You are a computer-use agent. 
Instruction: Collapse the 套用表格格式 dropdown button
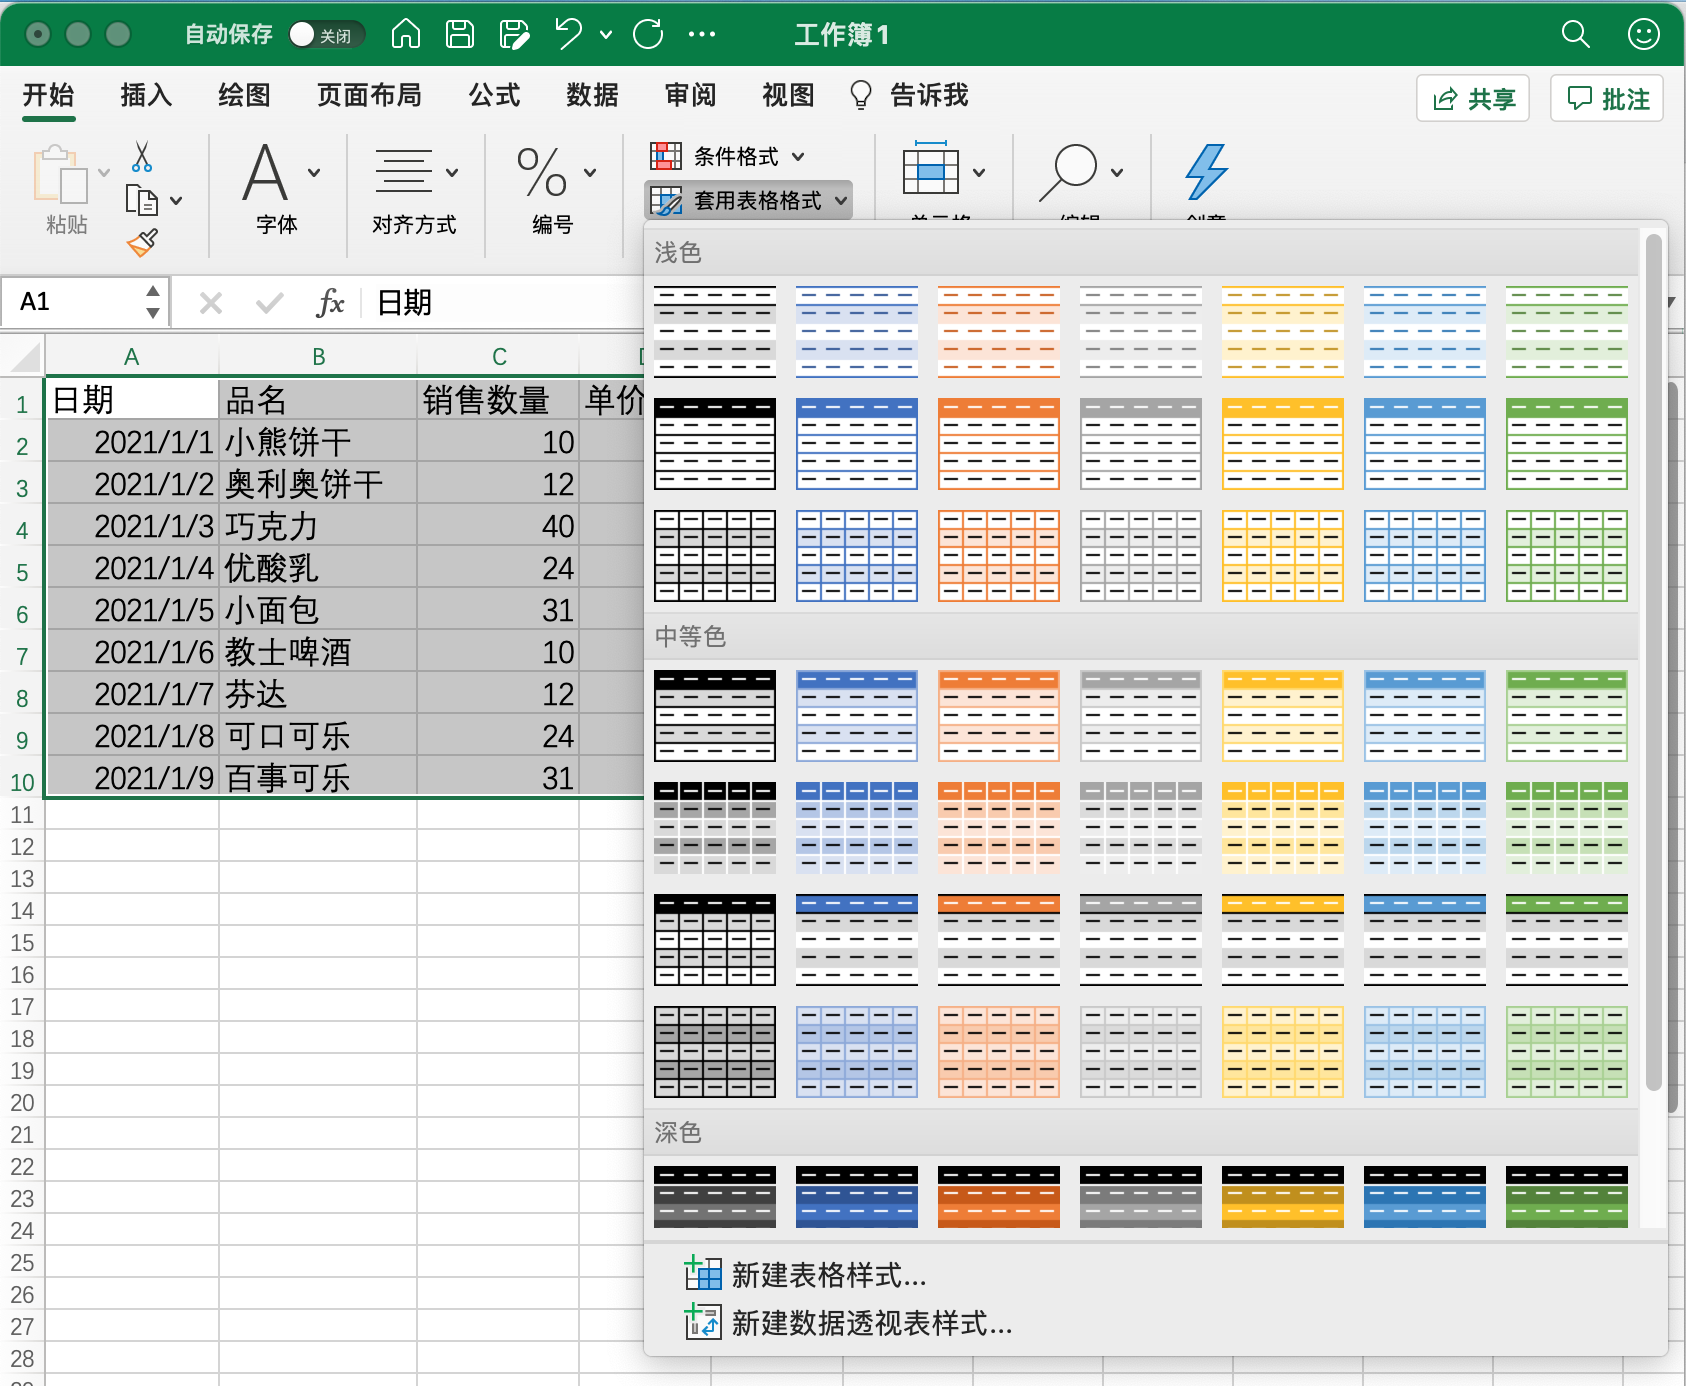[748, 200]
